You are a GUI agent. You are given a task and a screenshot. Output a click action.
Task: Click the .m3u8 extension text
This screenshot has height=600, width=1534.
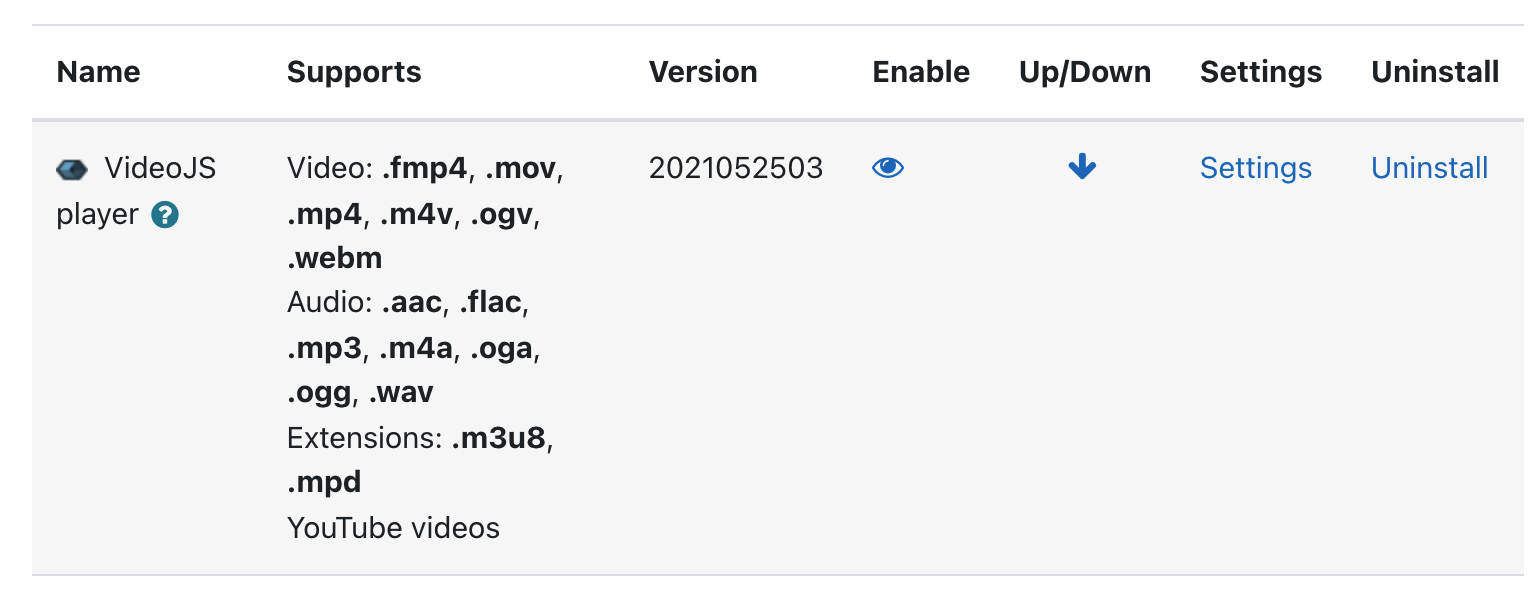499,438
